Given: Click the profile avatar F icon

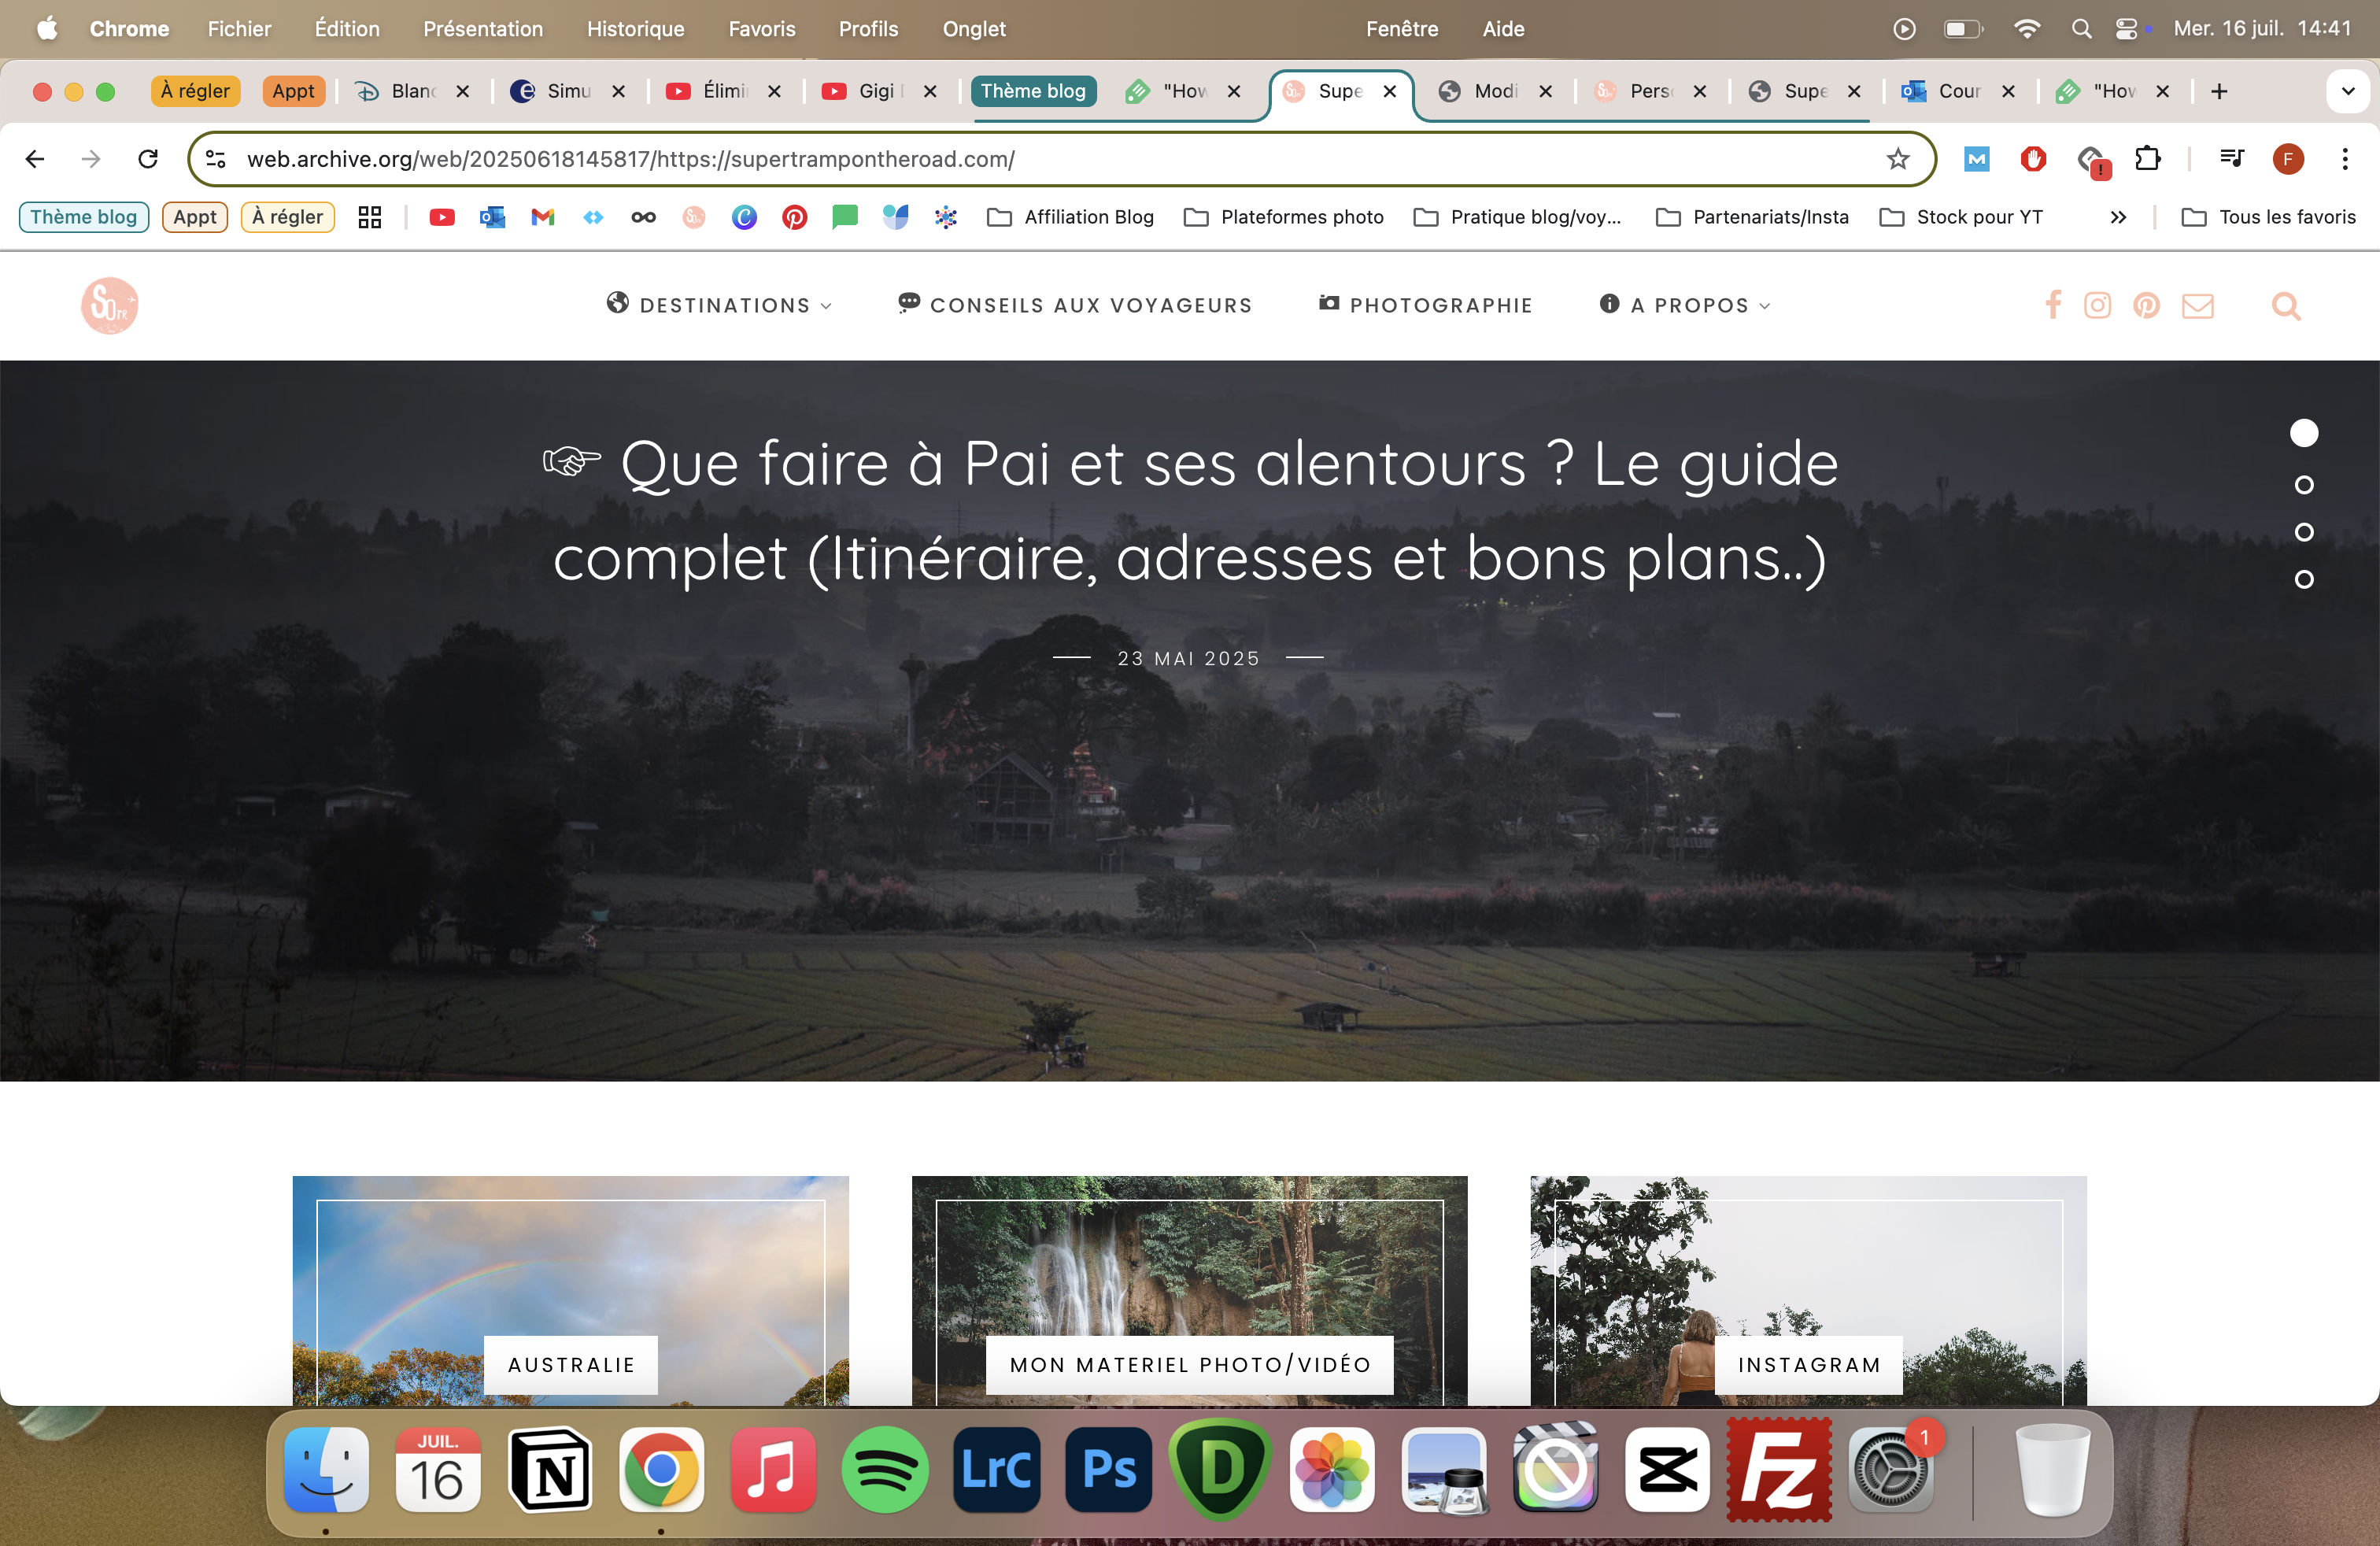Looking at the screenshot, I should coord(2288,159).
